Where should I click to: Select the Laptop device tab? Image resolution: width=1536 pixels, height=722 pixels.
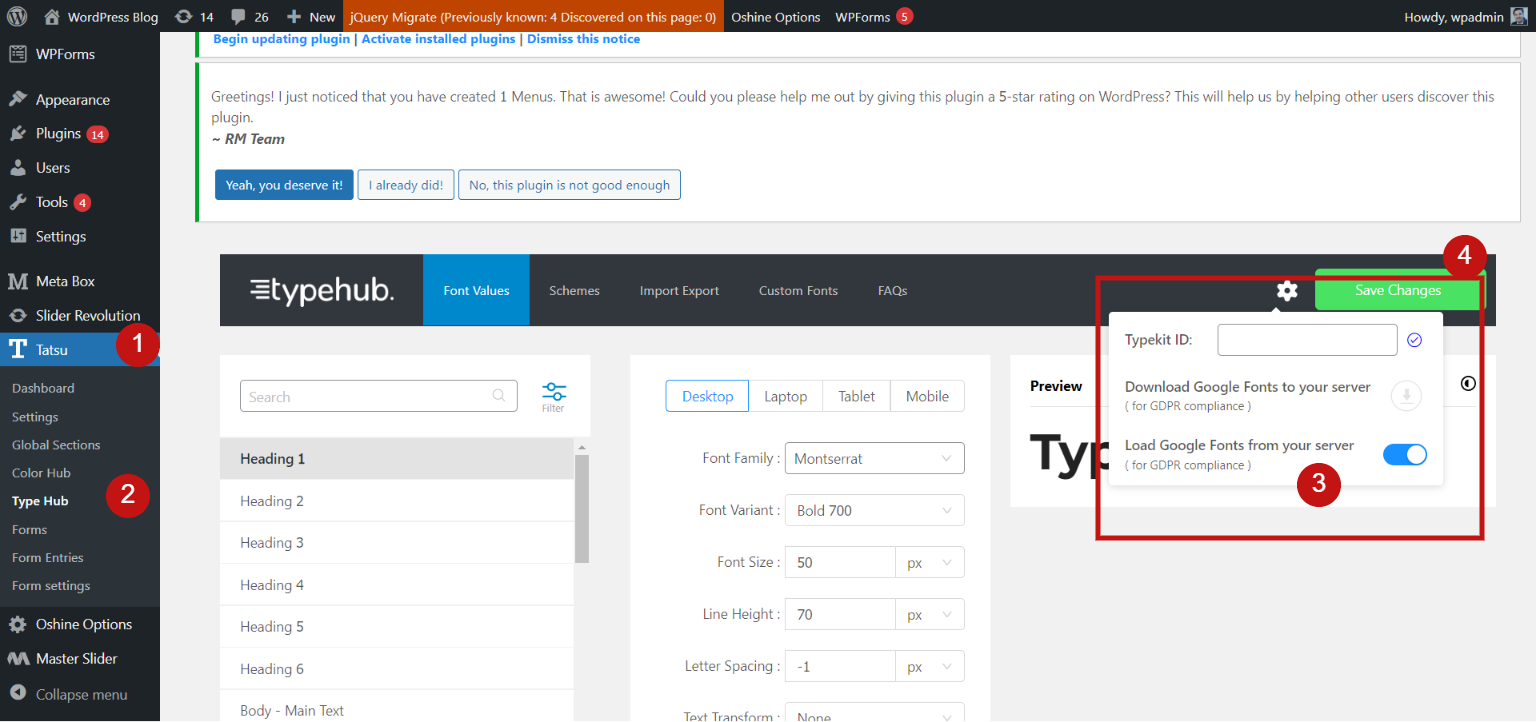786,396
